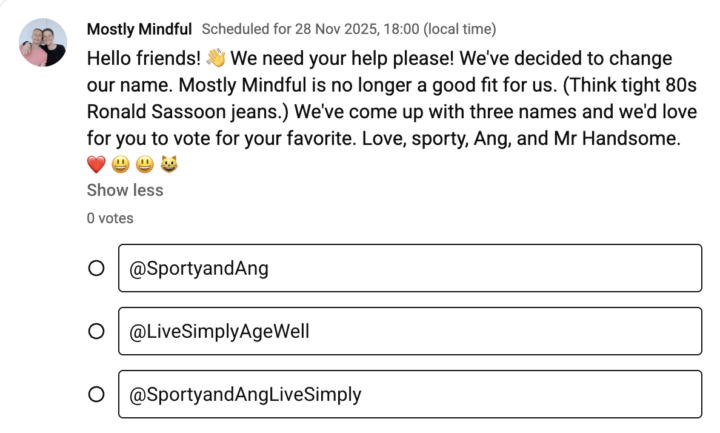
Task: Click the @LiveSimplyAgeWell poll option box
Action: tap(409, 331)
